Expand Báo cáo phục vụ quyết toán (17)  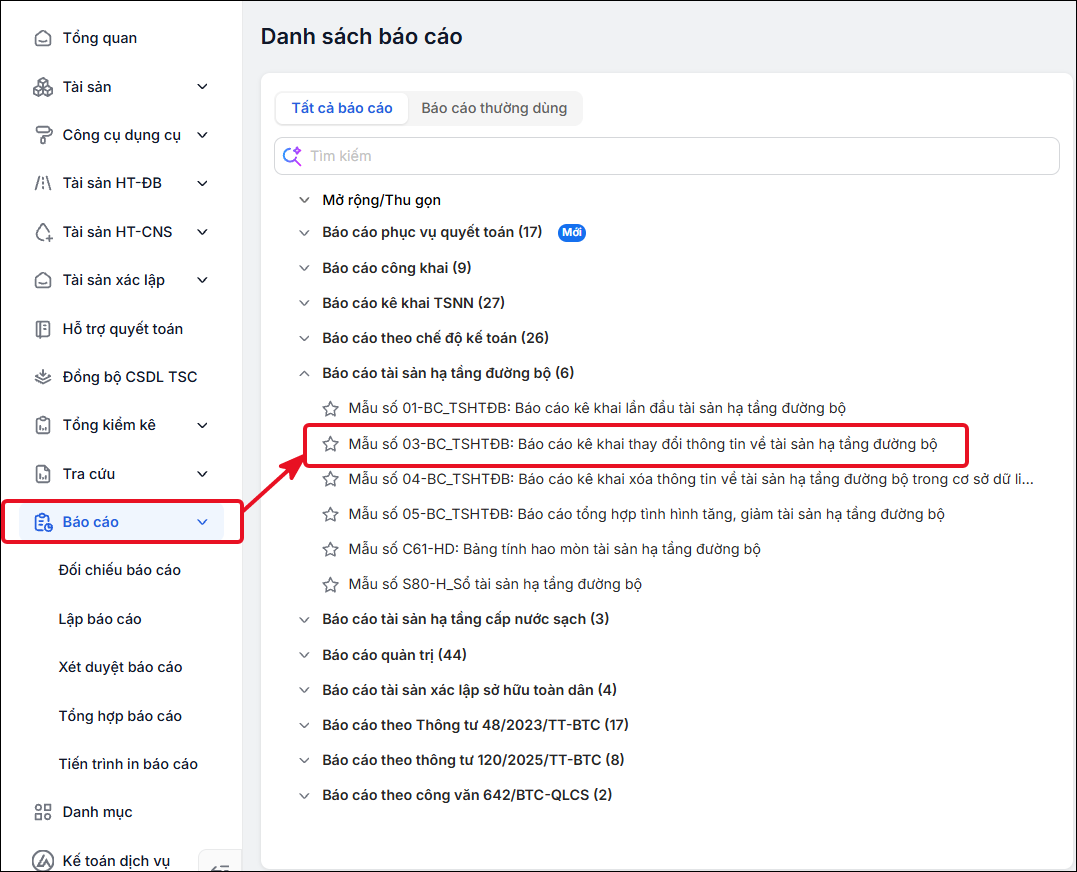pos(304,233)
